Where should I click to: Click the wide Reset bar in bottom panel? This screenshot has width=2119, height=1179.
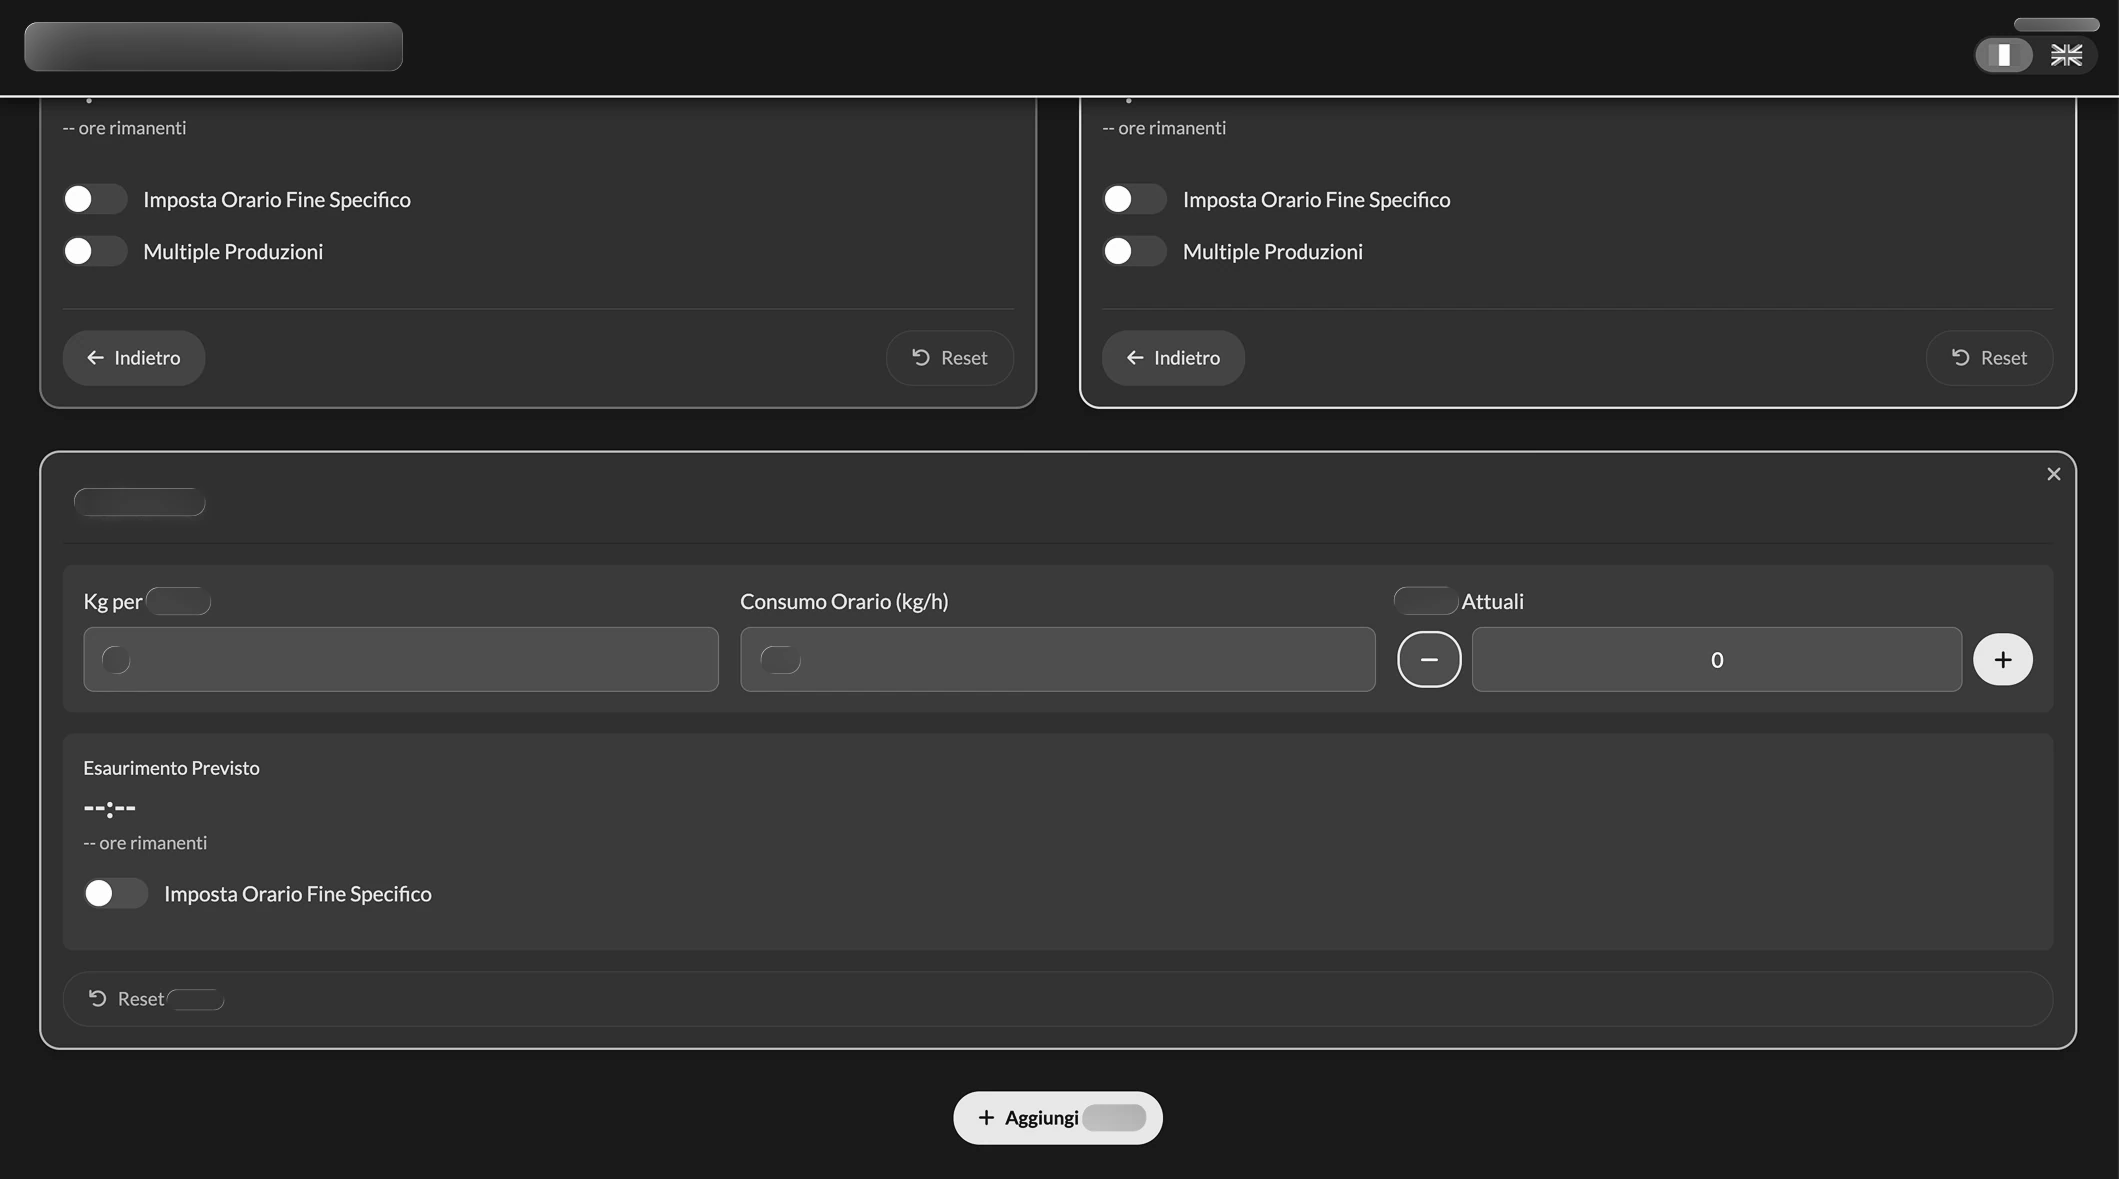click(x=1057, y=998)
